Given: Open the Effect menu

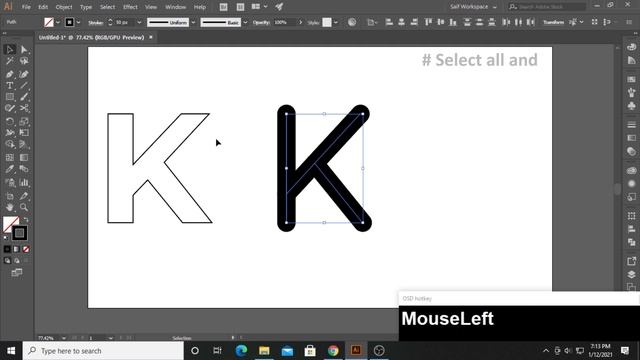Looking at the screenshot, I should point(130,7).
